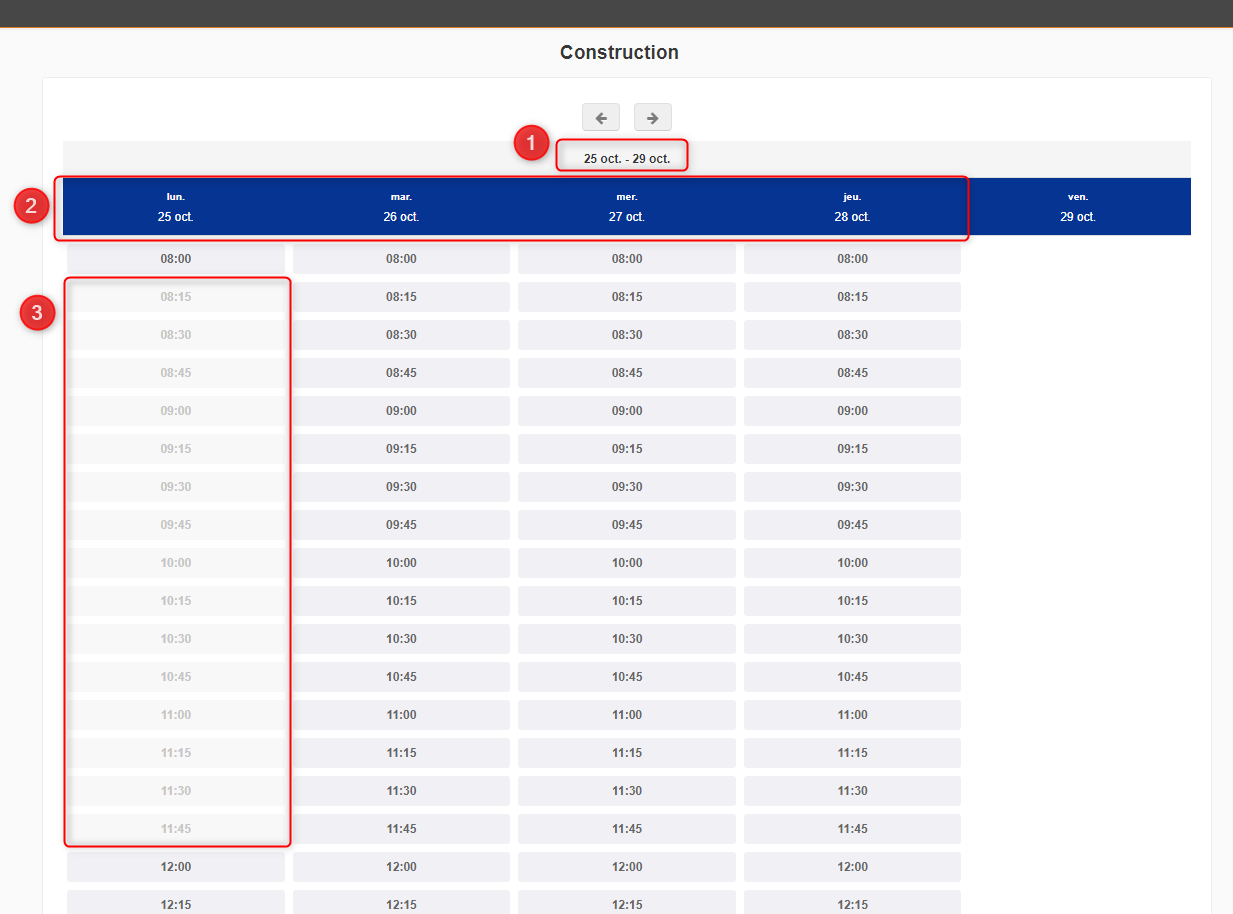Pick the 10:00 slot on Tuesday
The width and height of the screenshot is (1233, 914).
pyautogui.click(x=401, y=563)
